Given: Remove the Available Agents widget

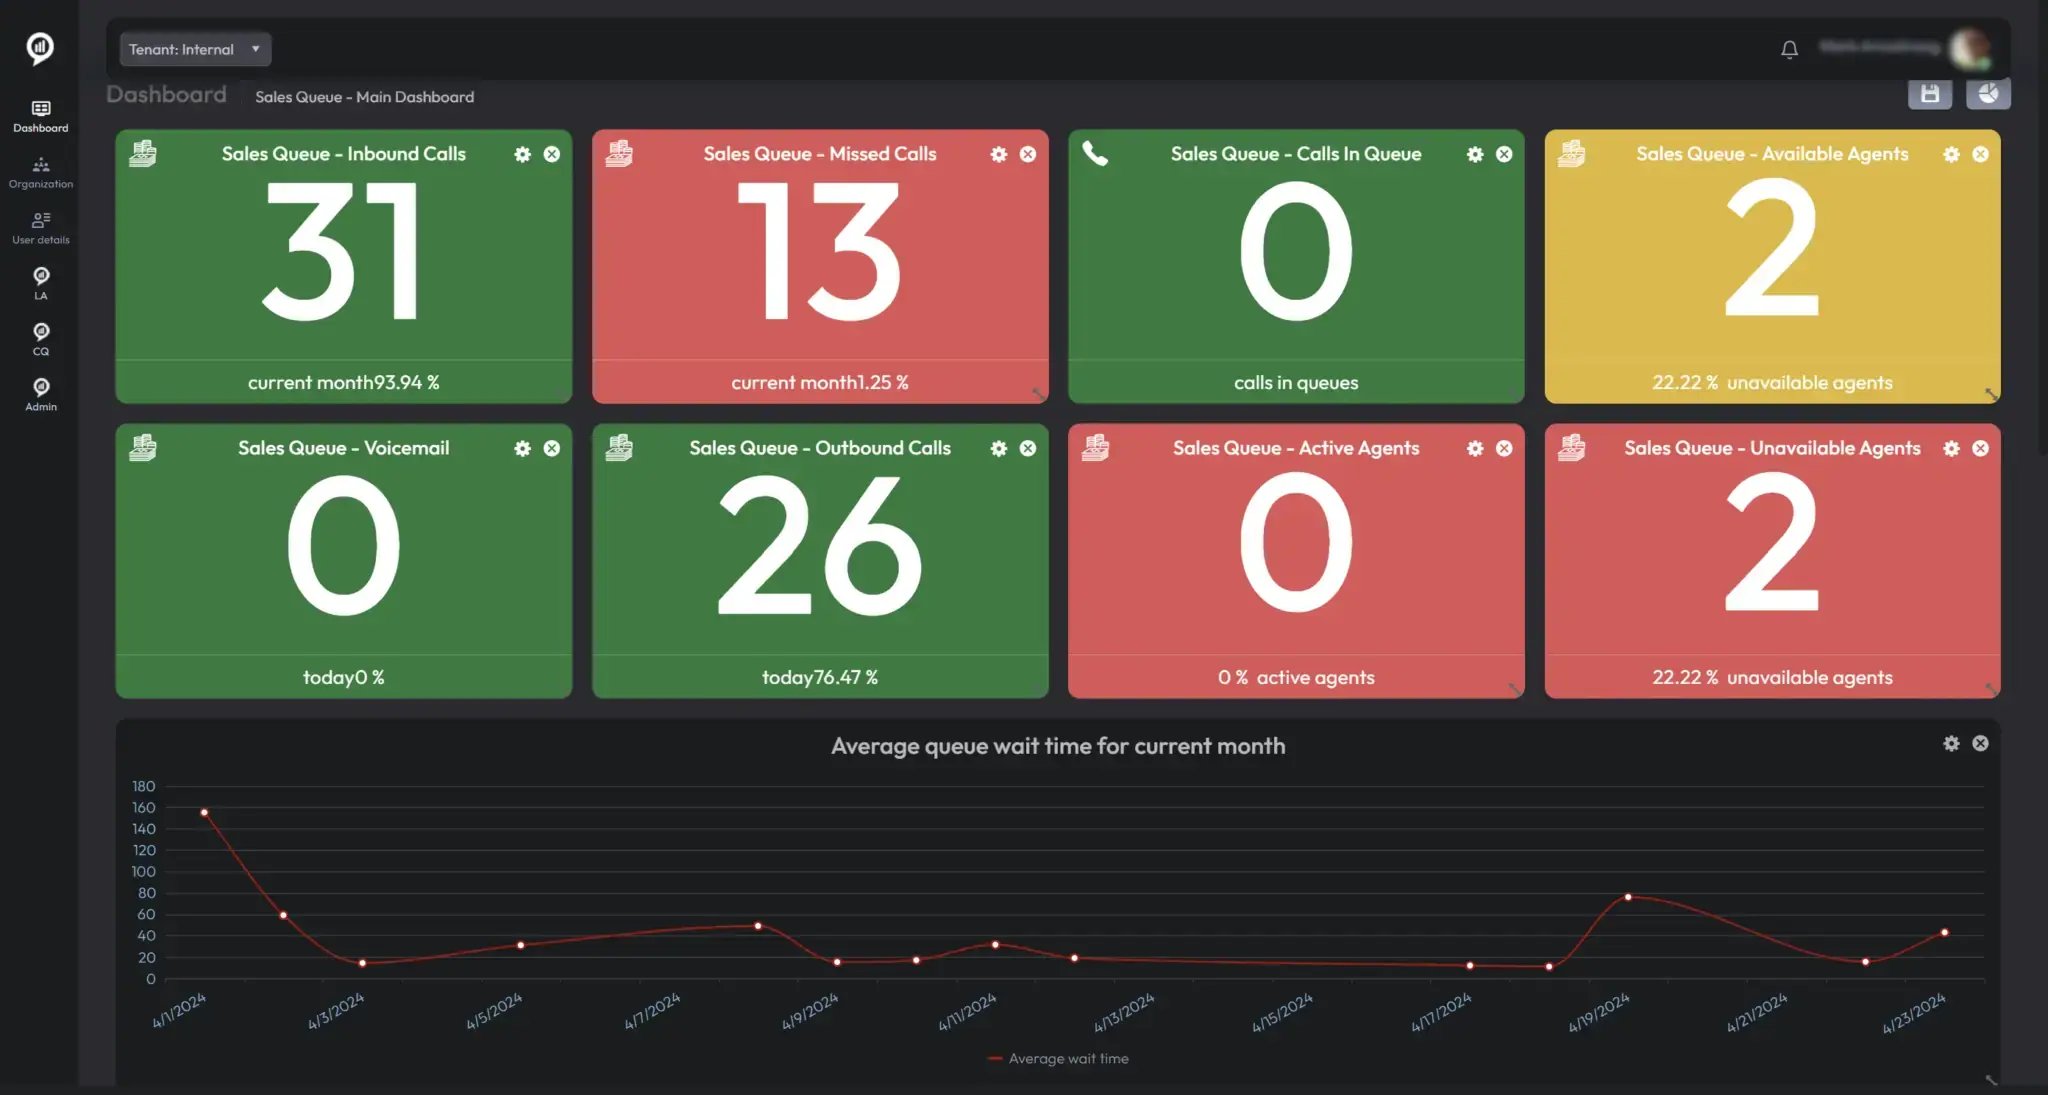Looking at the screenshot, I should [1980, 154].
